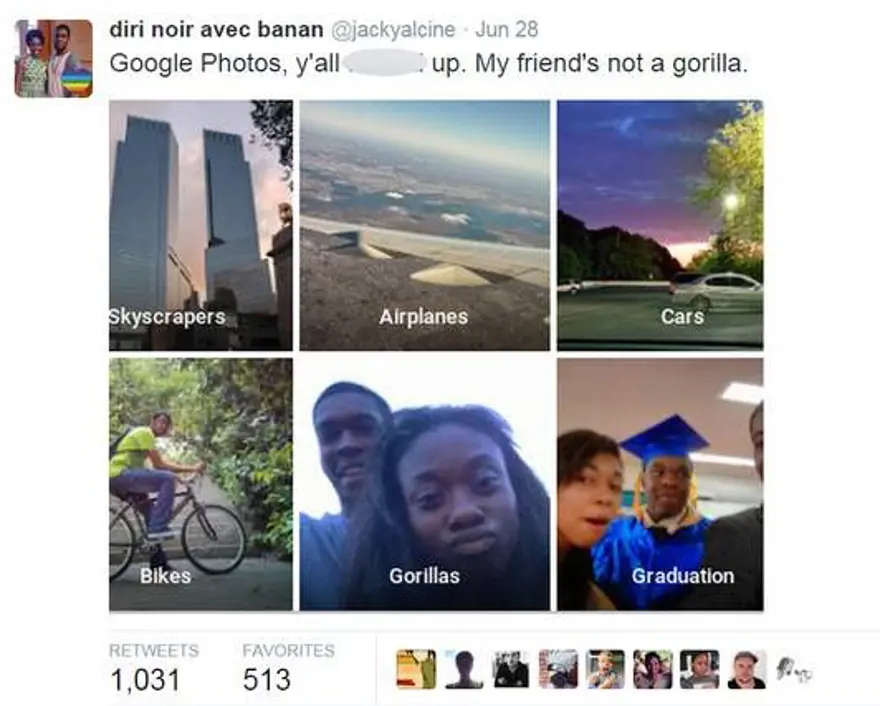The width and height of the screenshot is (880, 706).
Task: Open the Graduation photo album thumbnail
Action: 660,484
